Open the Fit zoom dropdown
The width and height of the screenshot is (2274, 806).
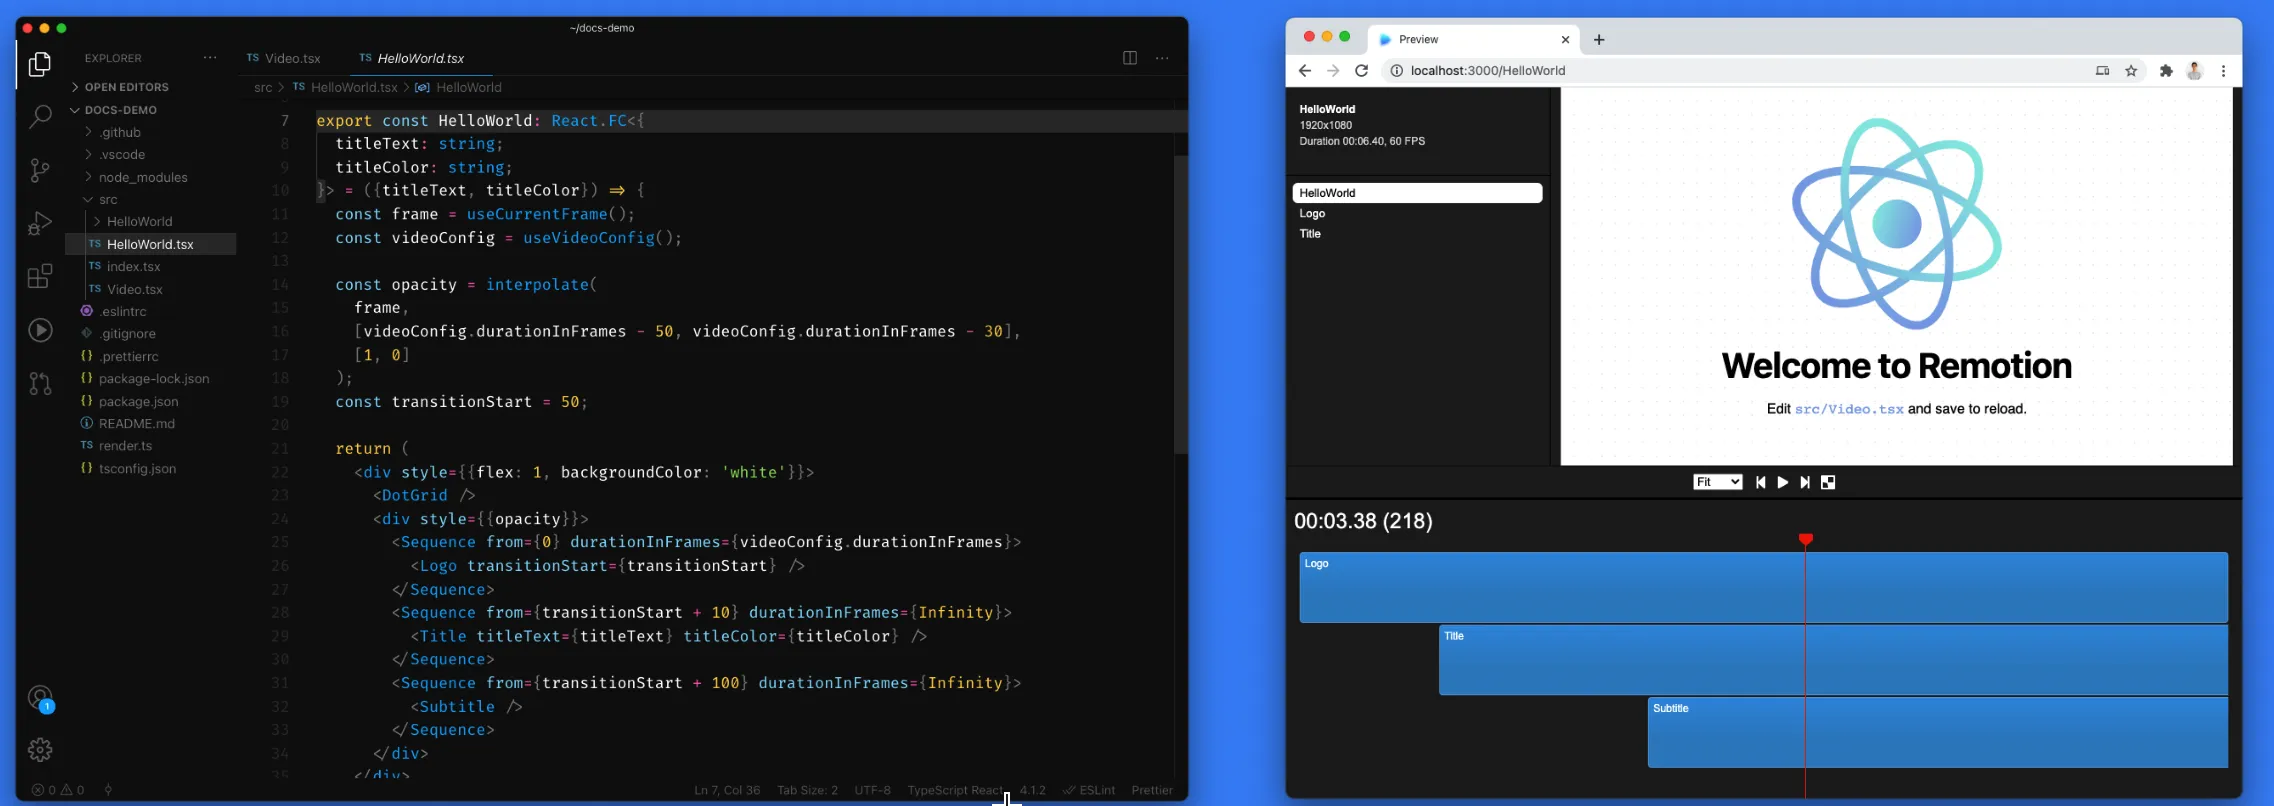[x=1717, y=482]
